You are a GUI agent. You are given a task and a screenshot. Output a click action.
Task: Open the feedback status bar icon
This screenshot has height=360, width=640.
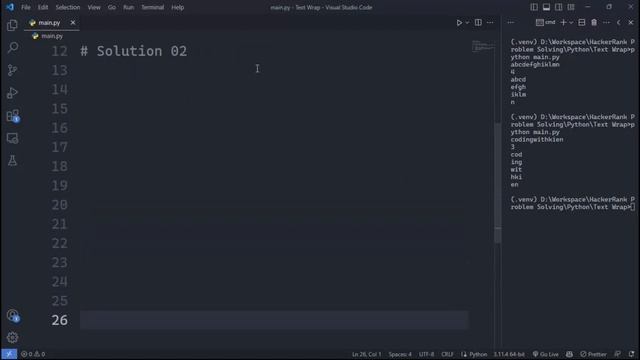618,354
